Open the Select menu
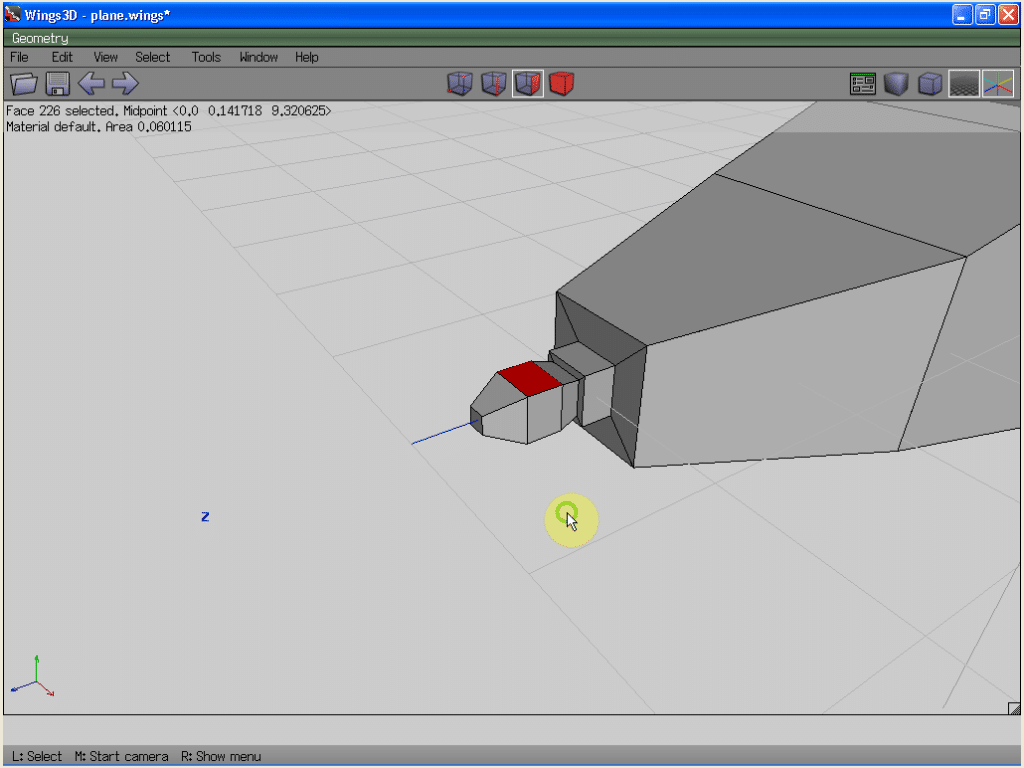 153,57
